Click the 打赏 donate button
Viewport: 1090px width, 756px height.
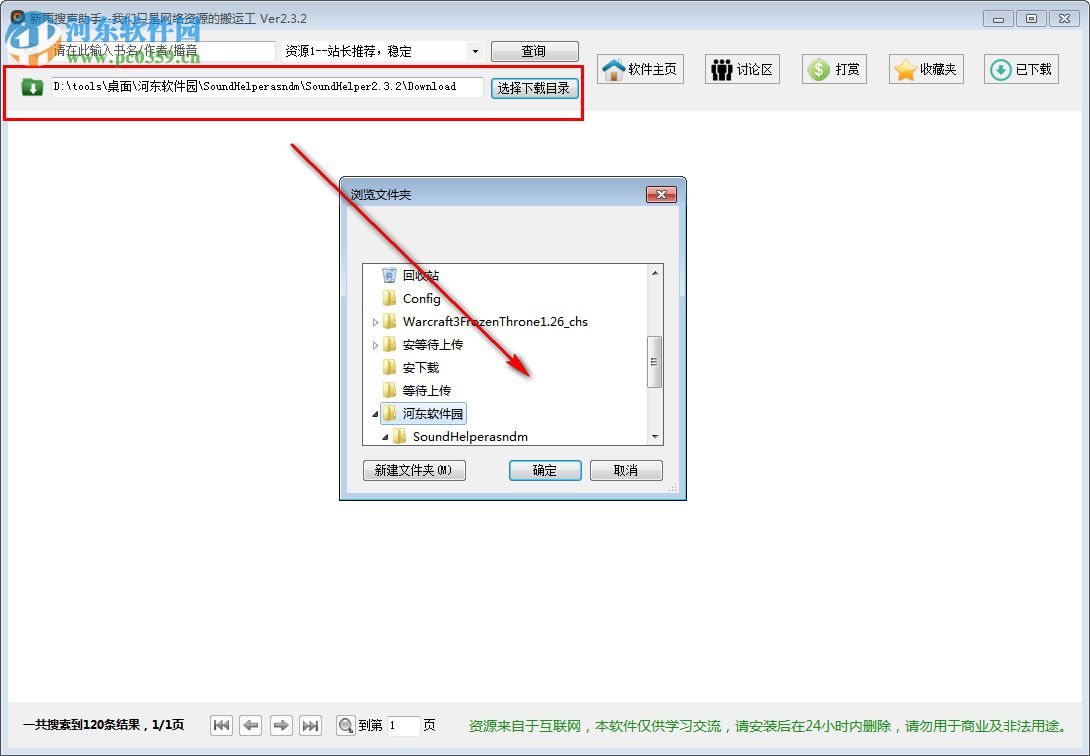[x=834, y=69]
